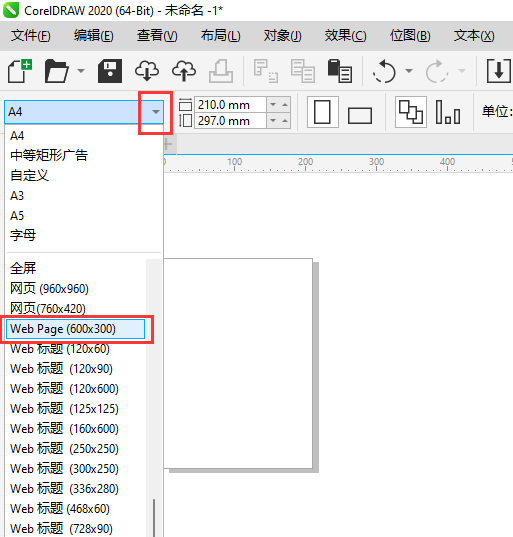
Task: Click the page height icon
Action: (x=185, y=121)
